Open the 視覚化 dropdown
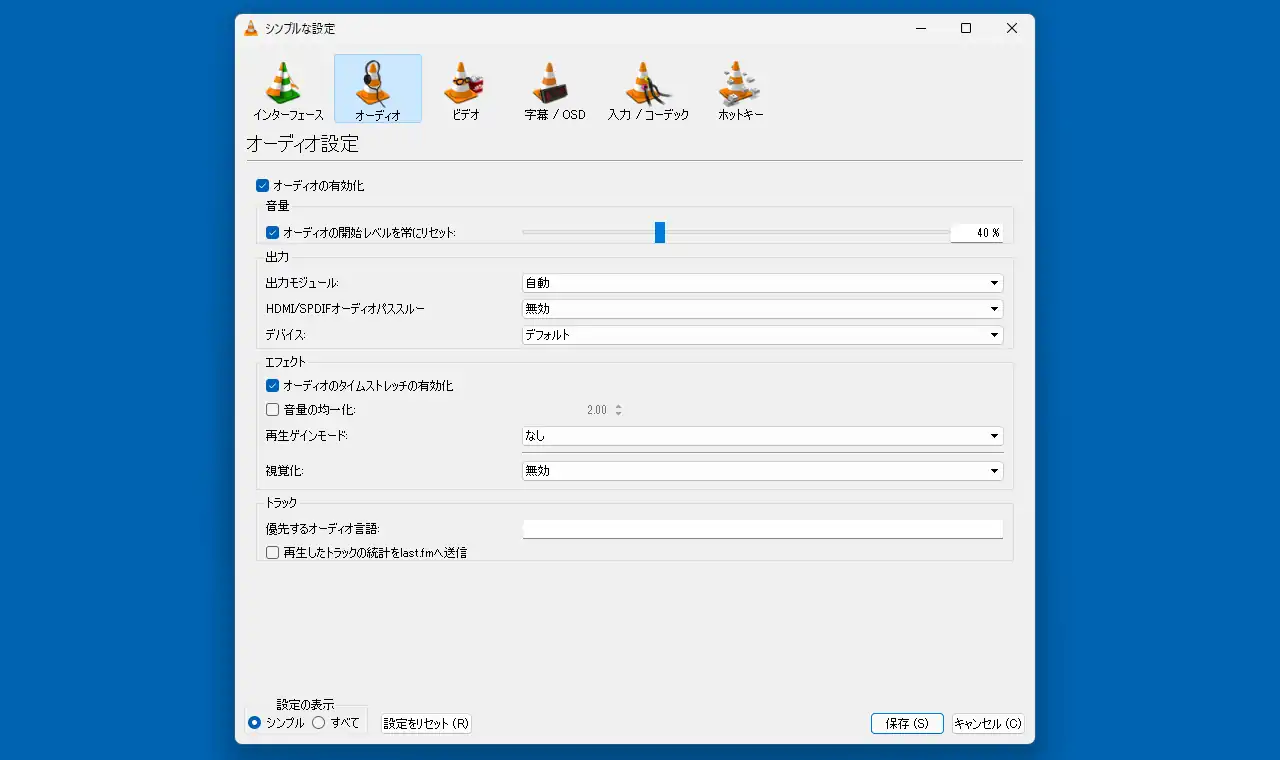Screen dimensions: 1280x760 tap(762, 470)
